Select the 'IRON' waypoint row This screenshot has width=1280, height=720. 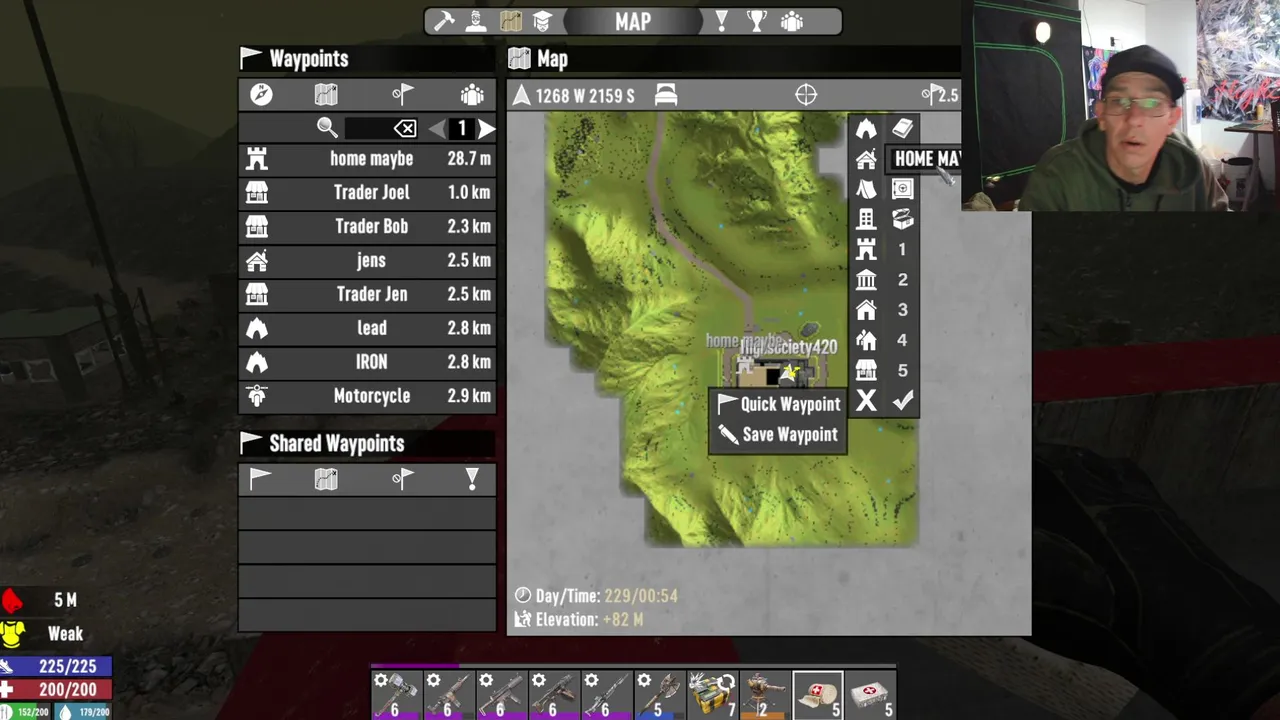point(367,362)
